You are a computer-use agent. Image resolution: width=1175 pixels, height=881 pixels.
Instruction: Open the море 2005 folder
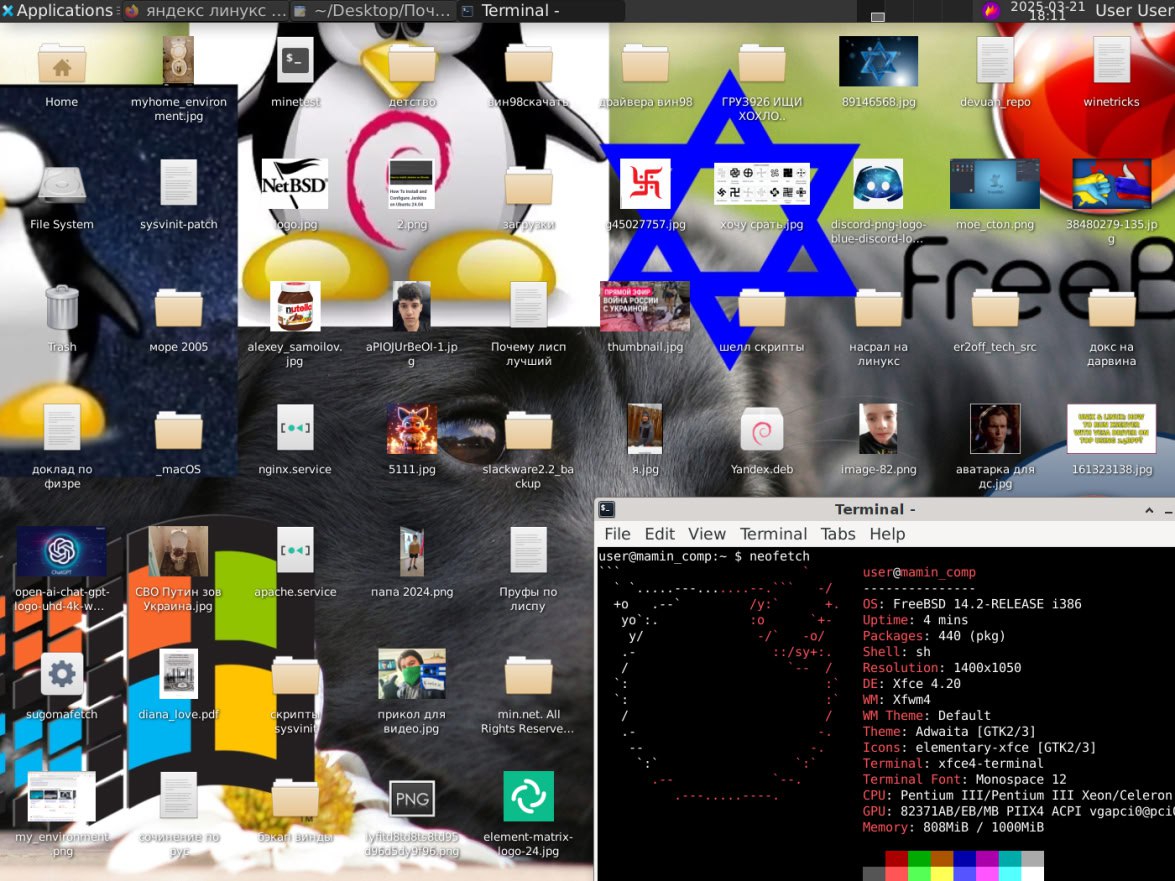[x=178, y=309]
